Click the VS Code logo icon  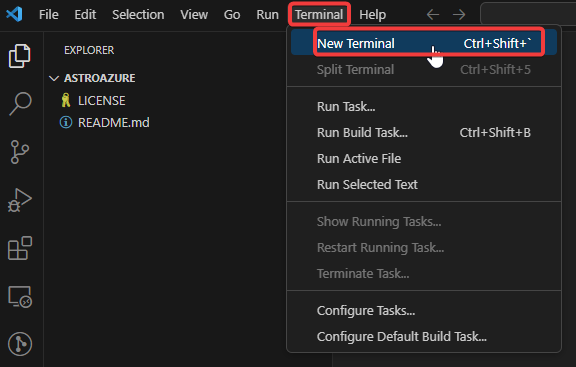14,14
